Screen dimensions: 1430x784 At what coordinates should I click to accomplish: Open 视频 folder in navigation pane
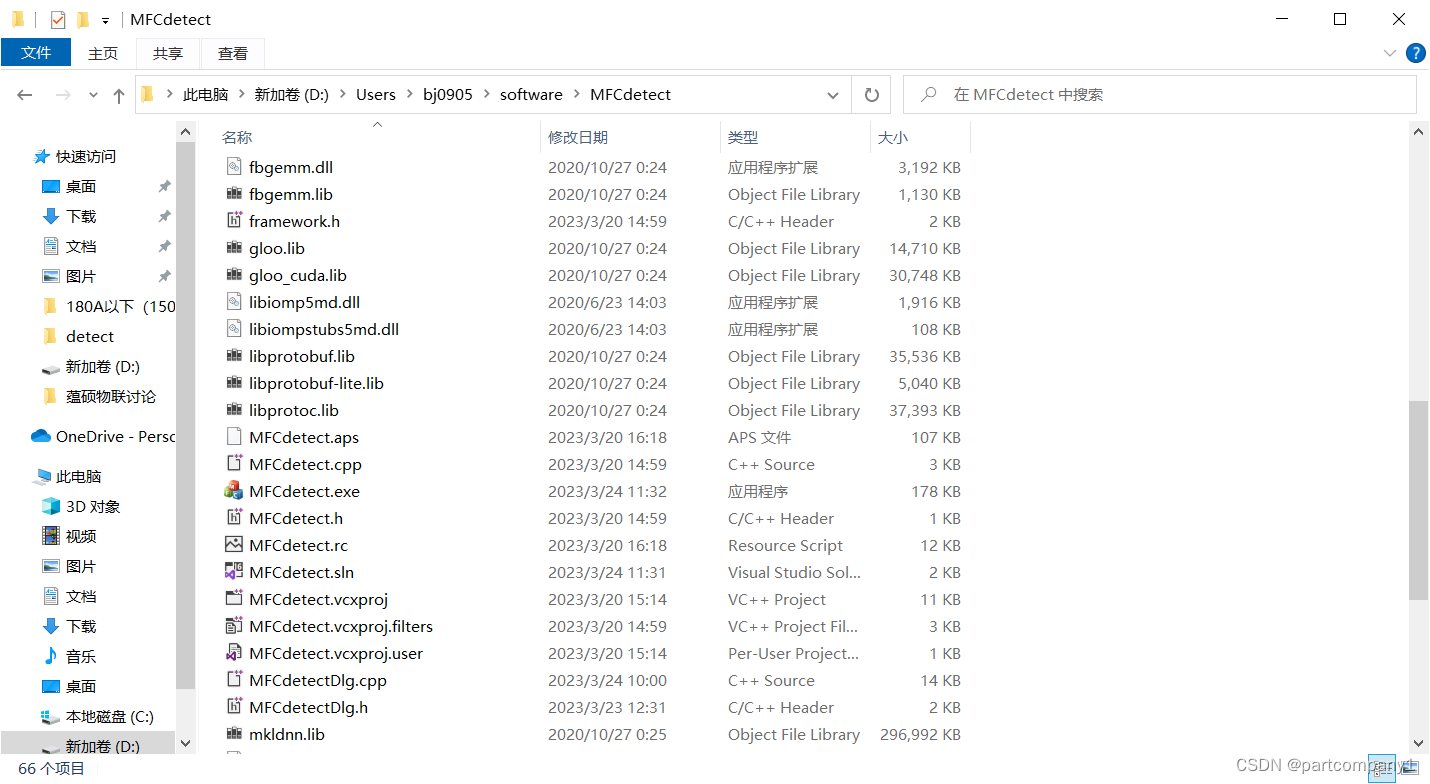coord(69,536)
